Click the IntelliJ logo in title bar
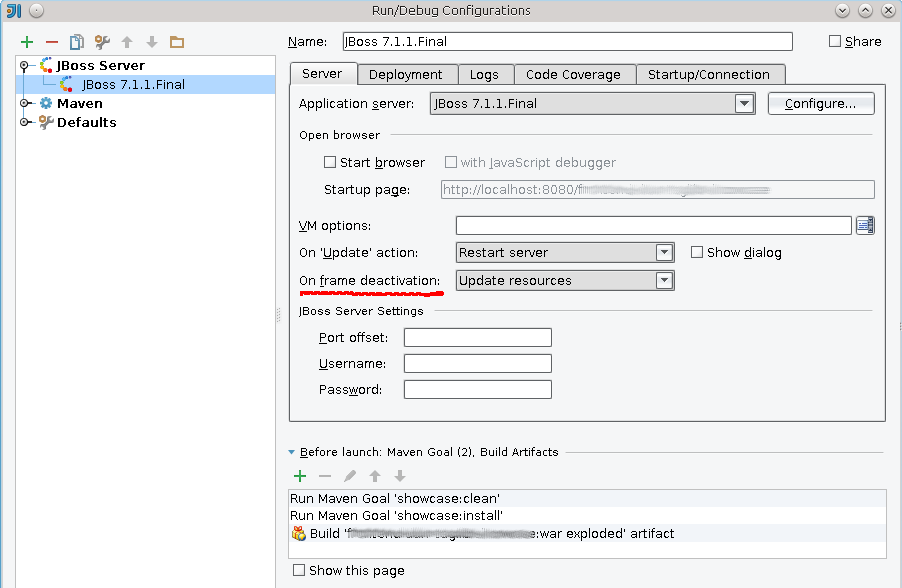Screen dimensions: 902x588 14,10
